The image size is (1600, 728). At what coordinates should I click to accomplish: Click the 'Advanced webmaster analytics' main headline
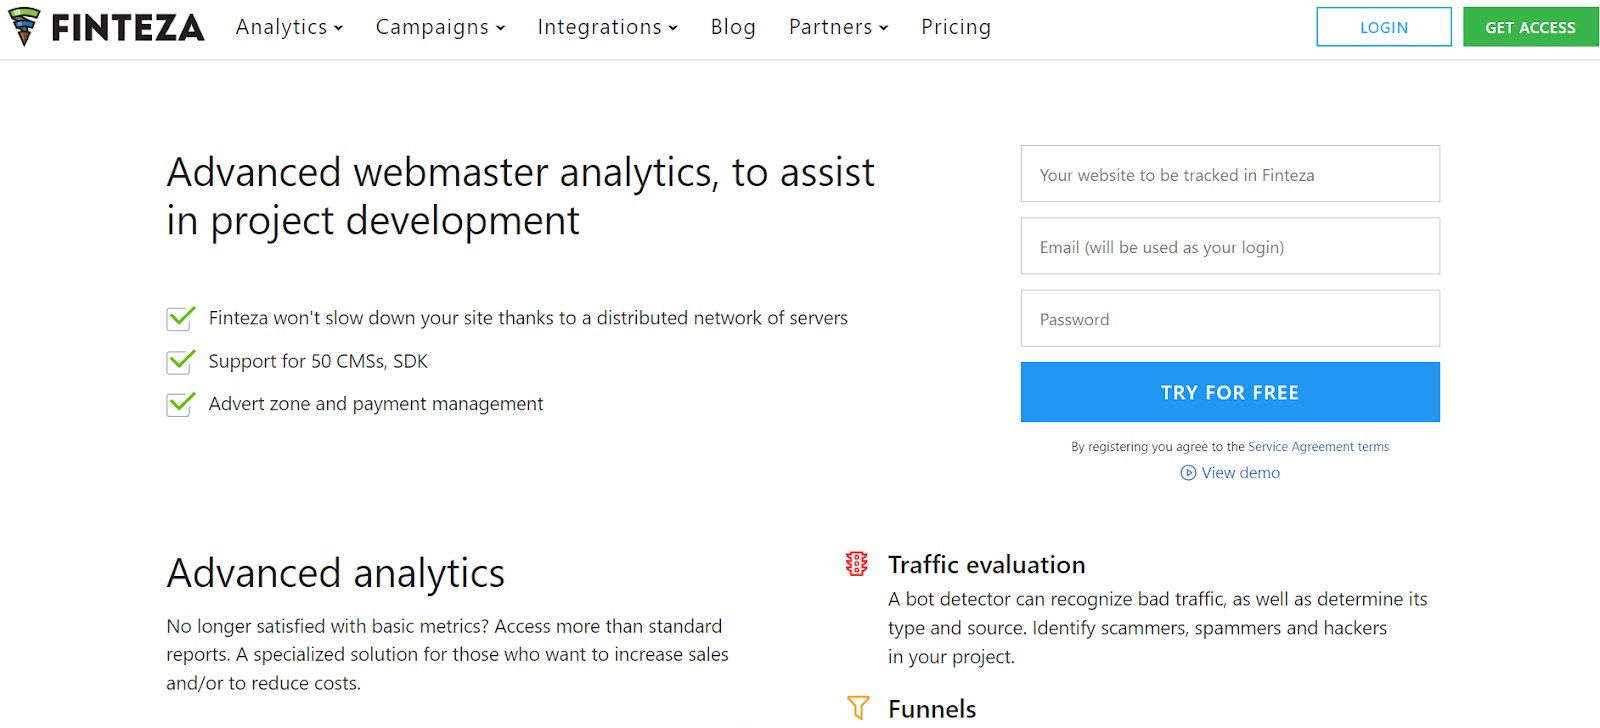coord(520,196)
